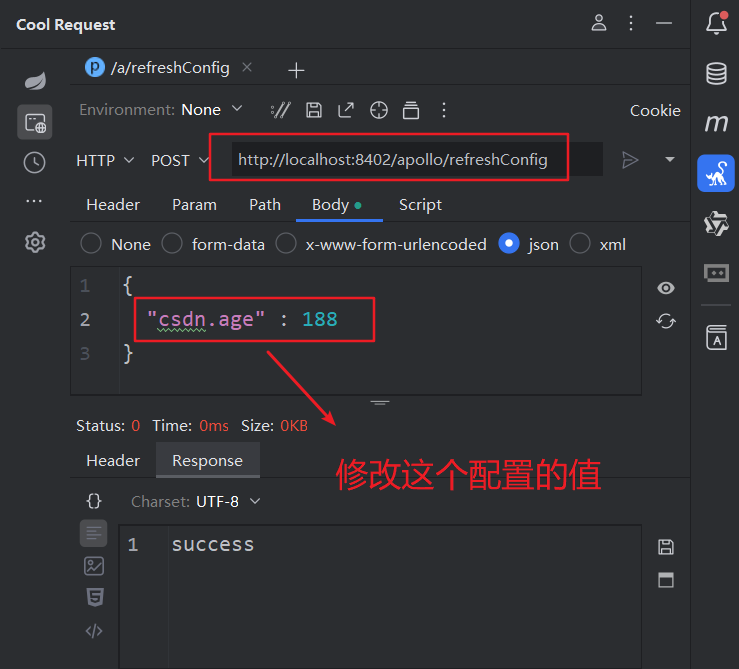Select the plain text lines response view
The width and height of the screenshot is (739, 669).
point(93,533)
